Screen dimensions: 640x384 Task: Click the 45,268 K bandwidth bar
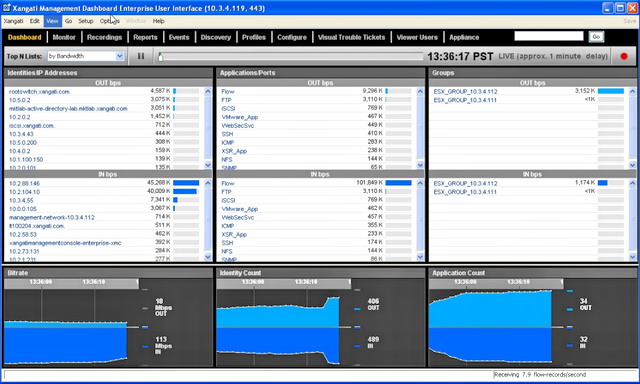coord(186,183)
